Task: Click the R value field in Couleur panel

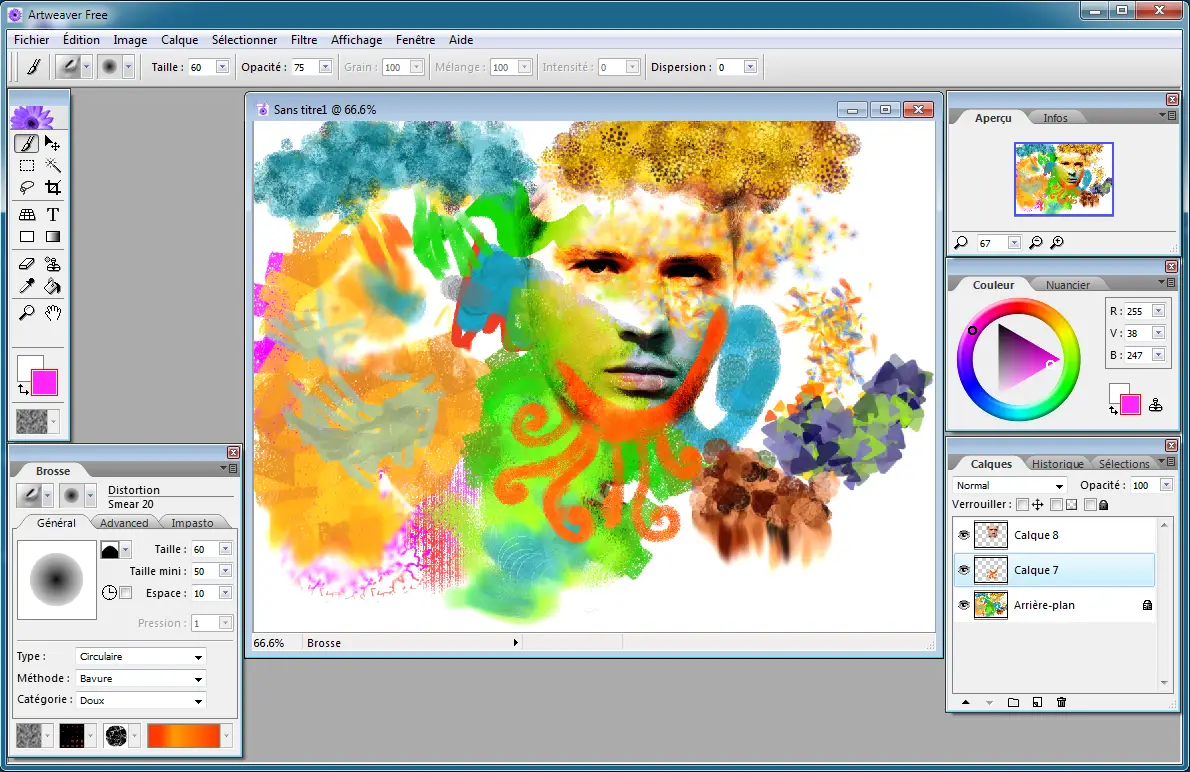Action: [1138, 311]
